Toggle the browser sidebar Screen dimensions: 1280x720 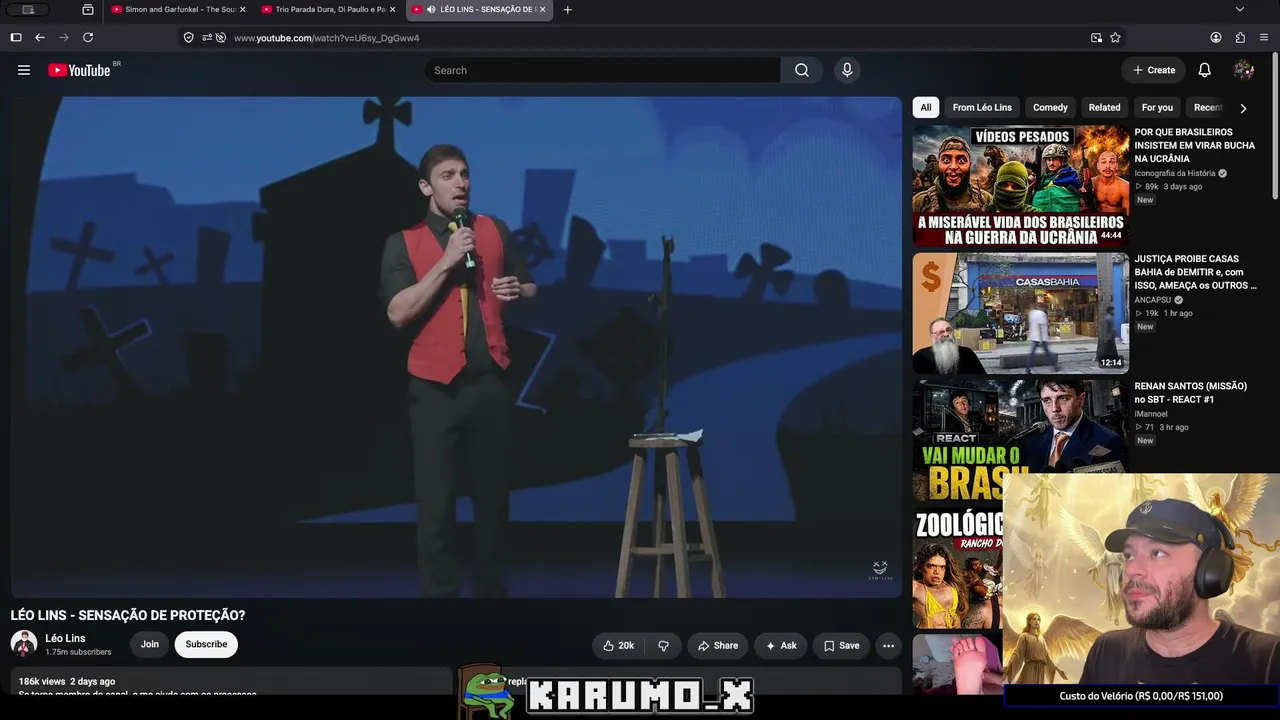point(16,37)
